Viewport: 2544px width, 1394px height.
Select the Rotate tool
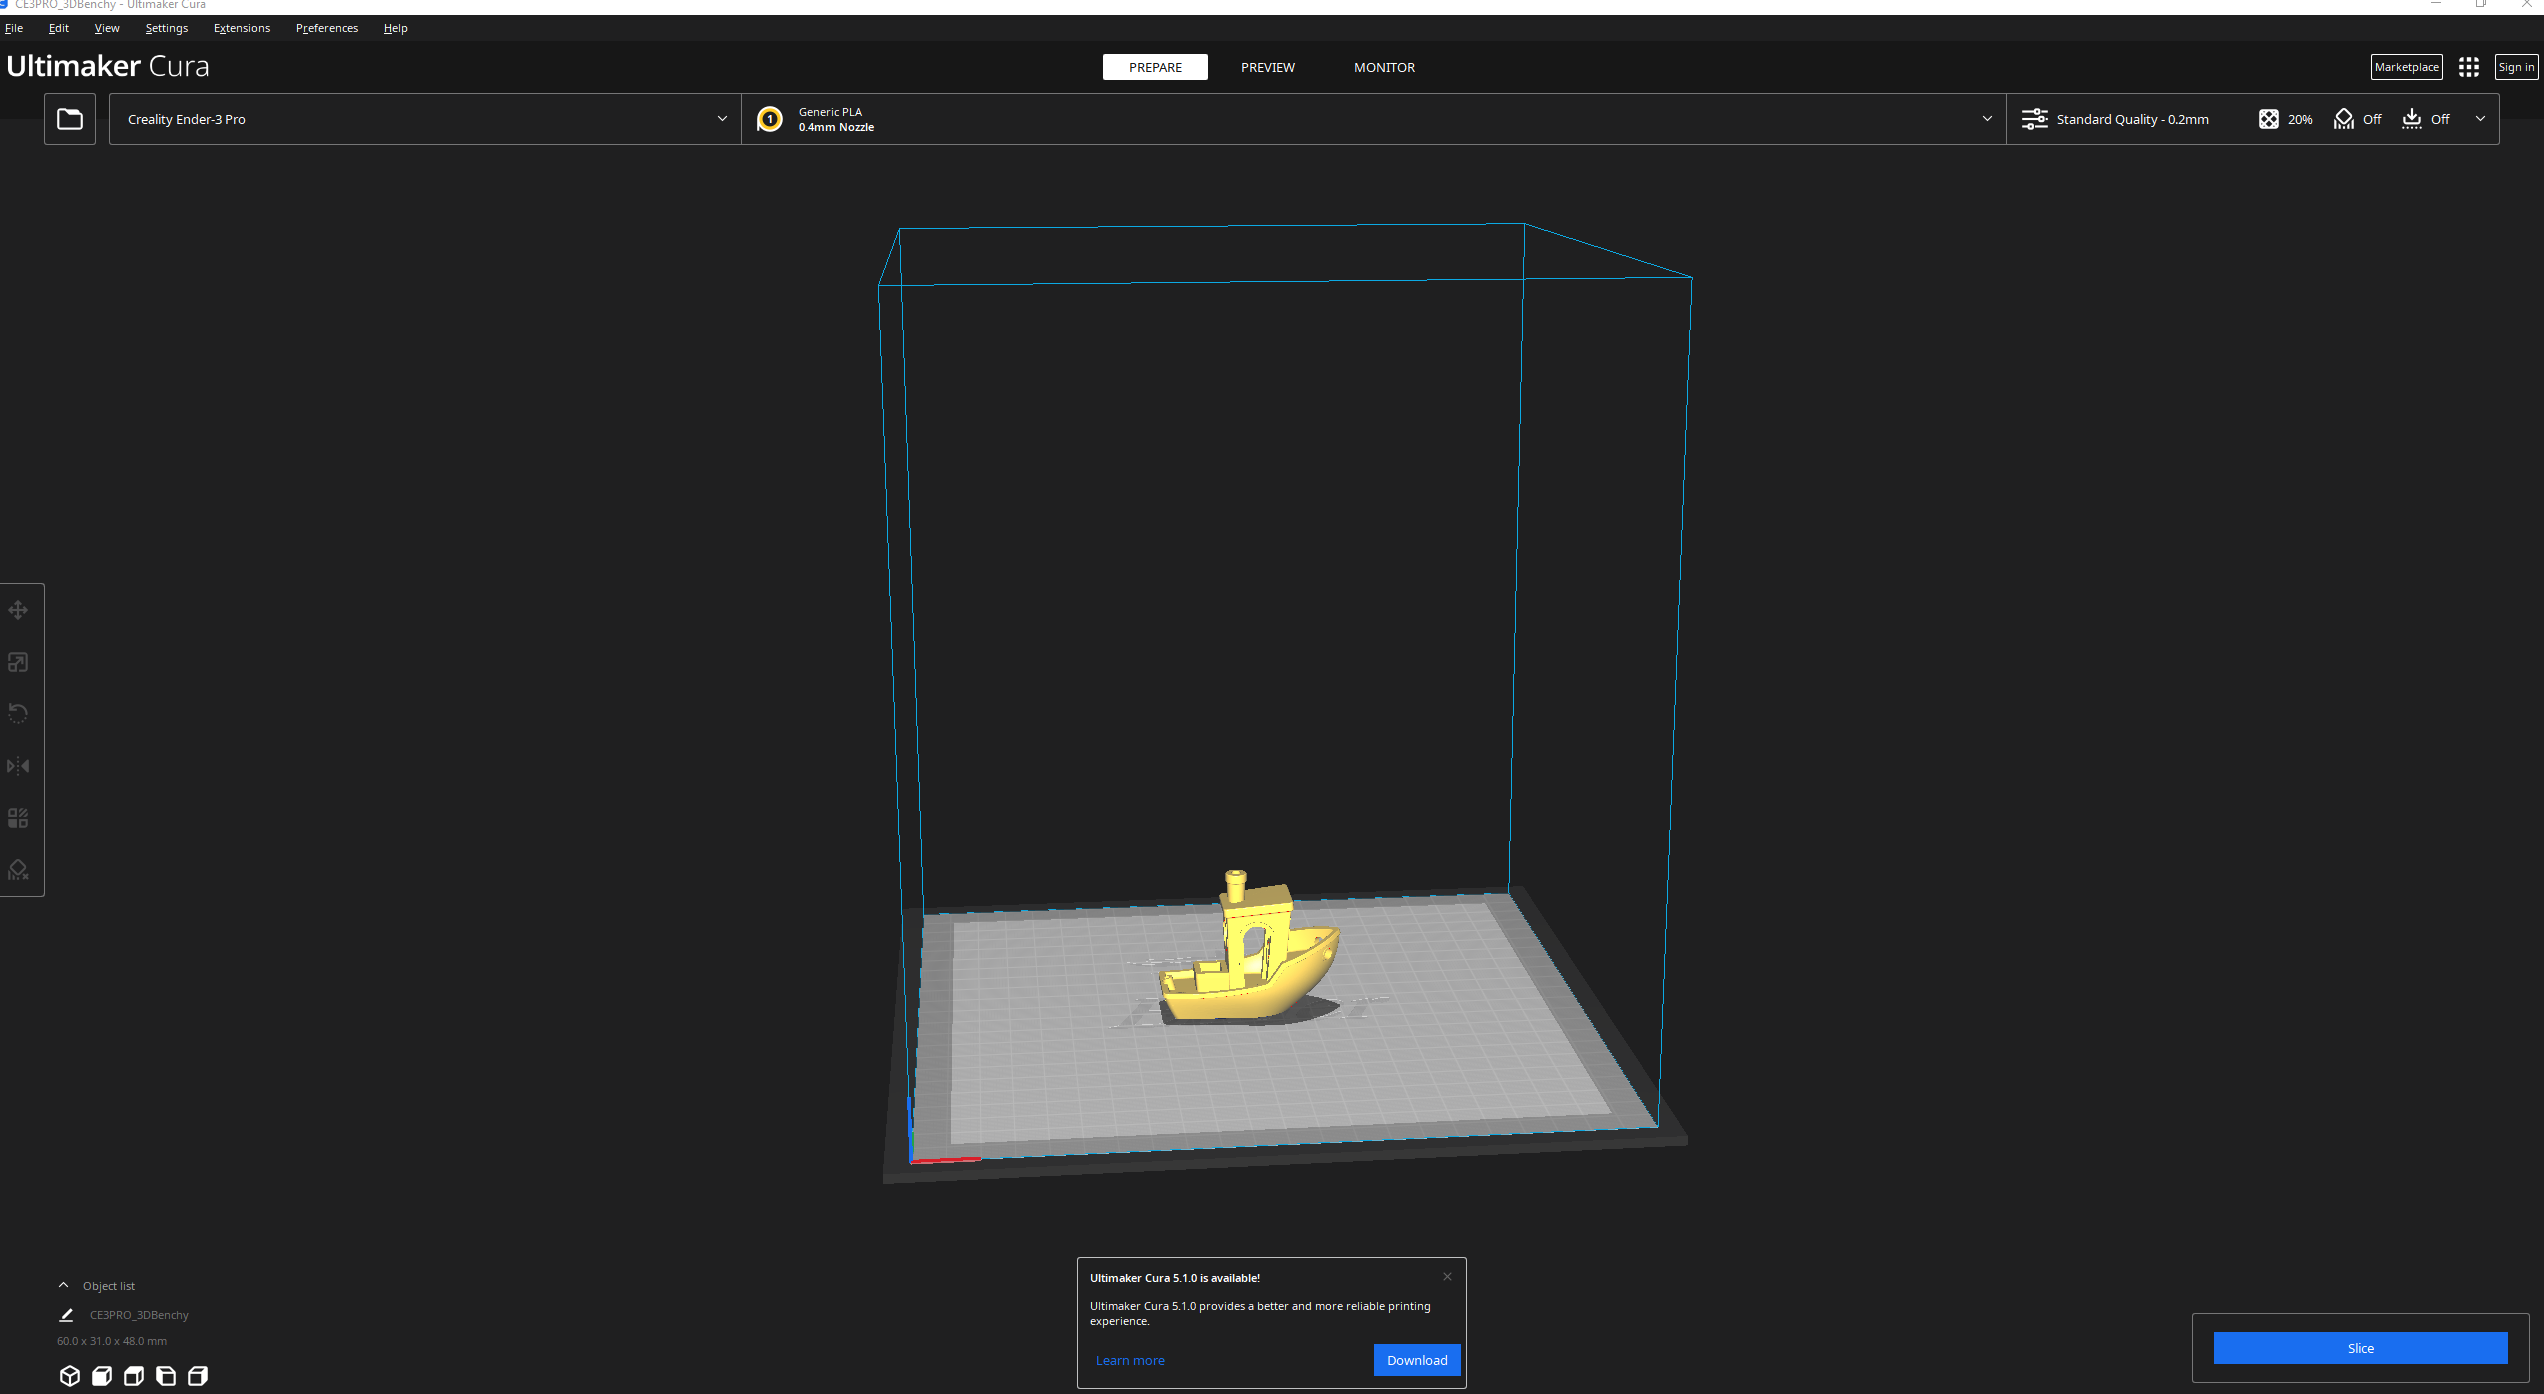pyautogui.click(x=18, y=714)
